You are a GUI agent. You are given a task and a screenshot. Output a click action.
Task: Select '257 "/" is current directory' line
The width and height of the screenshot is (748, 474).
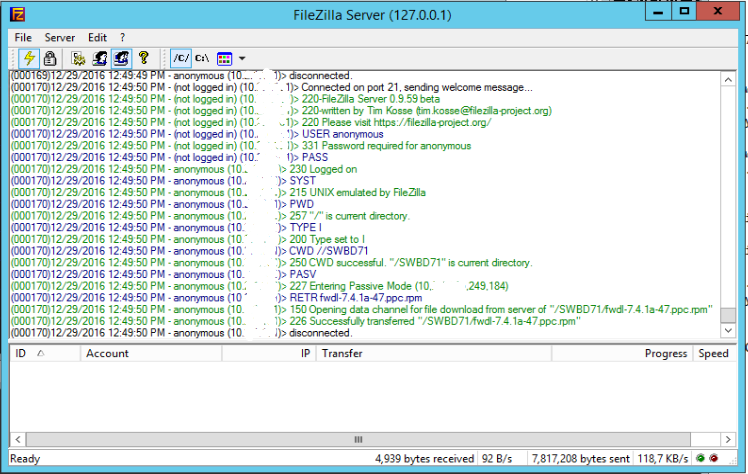tap(210, 216)
